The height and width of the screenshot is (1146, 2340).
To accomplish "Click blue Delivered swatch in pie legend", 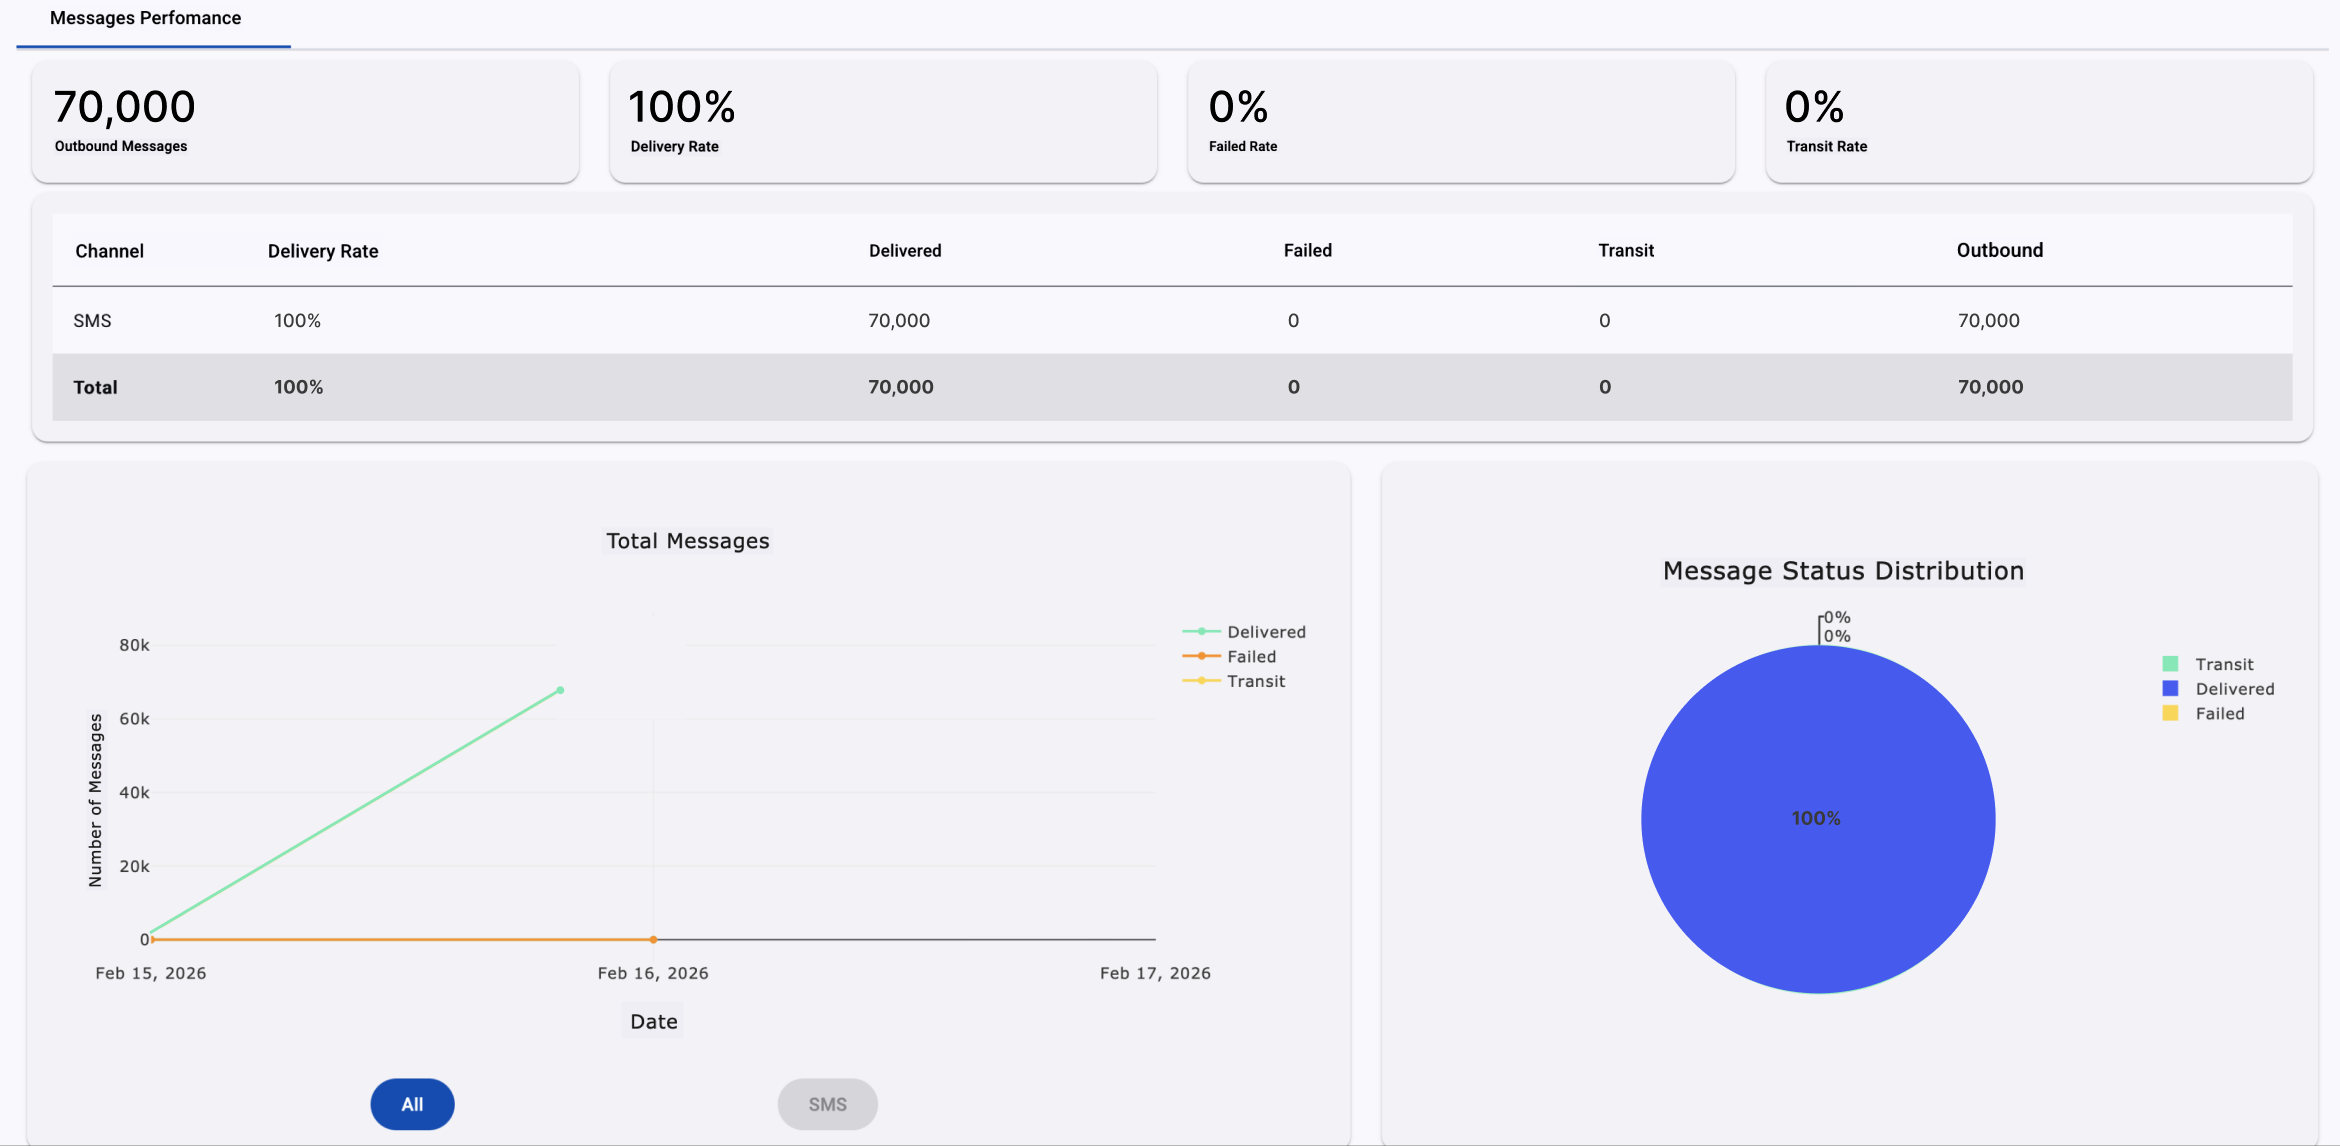I will [x=2170, y=689].
